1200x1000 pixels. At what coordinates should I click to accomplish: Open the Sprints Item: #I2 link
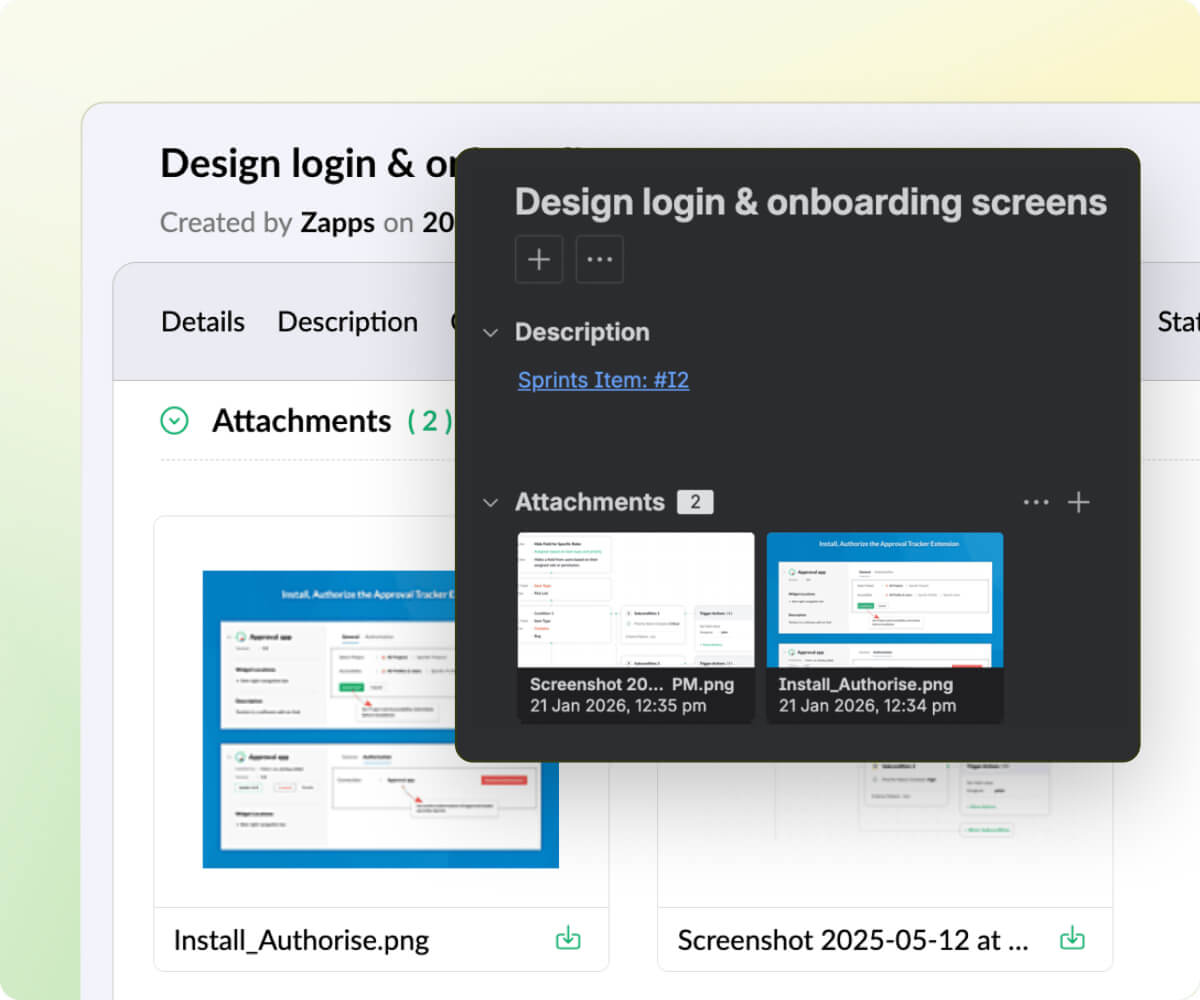click(x=603, y=380)
